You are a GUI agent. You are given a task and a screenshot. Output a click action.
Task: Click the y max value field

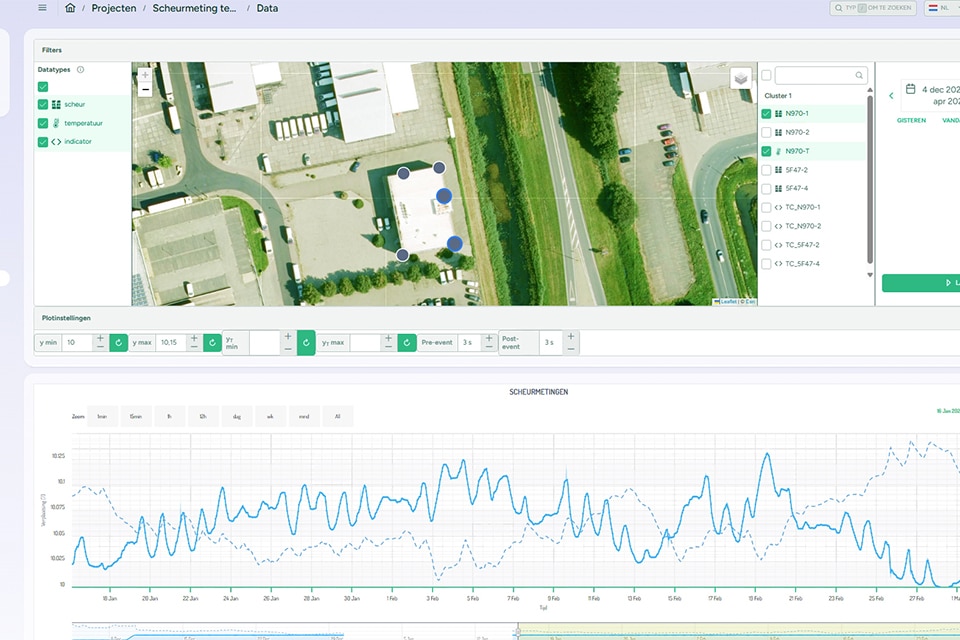pyautogui.click(x=173, y=342)
